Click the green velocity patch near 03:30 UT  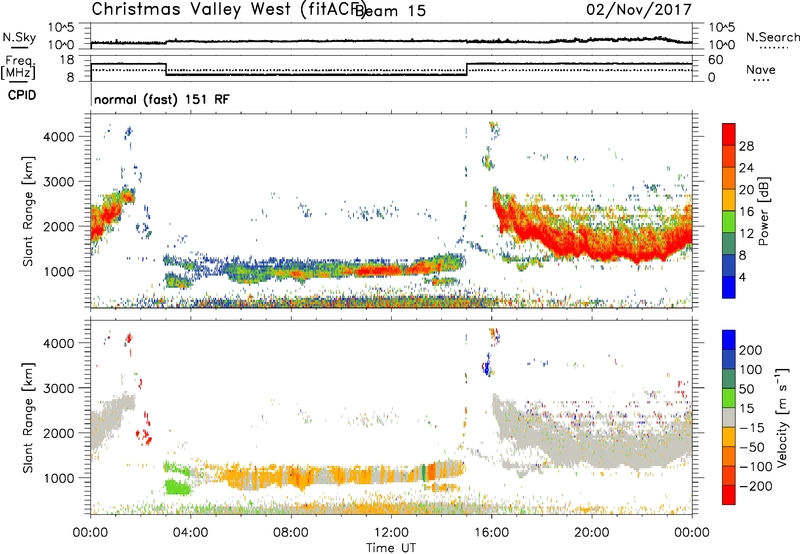coord(178,487)
